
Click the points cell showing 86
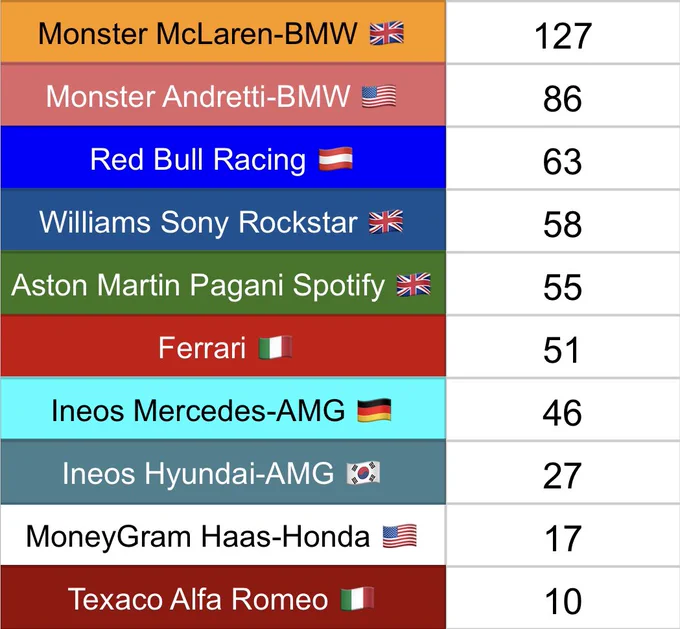coord(563,95)
